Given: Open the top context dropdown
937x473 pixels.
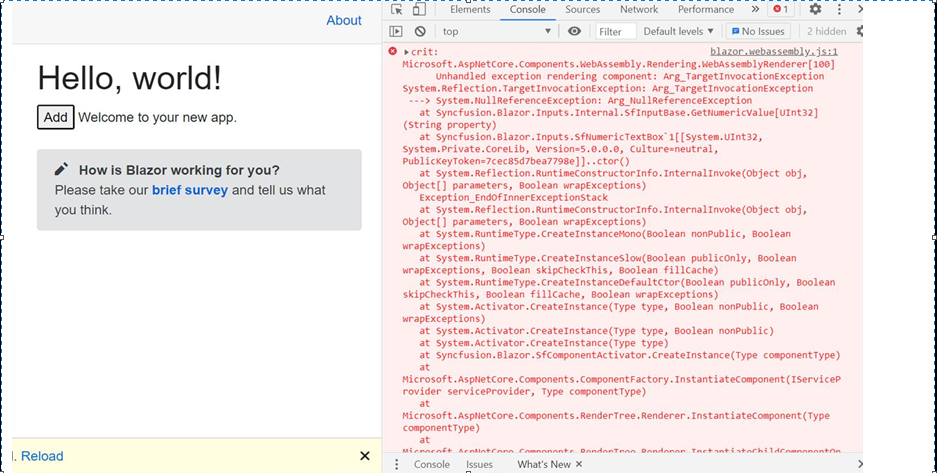Looking at the screenshot, I should [x=496, y=32].
